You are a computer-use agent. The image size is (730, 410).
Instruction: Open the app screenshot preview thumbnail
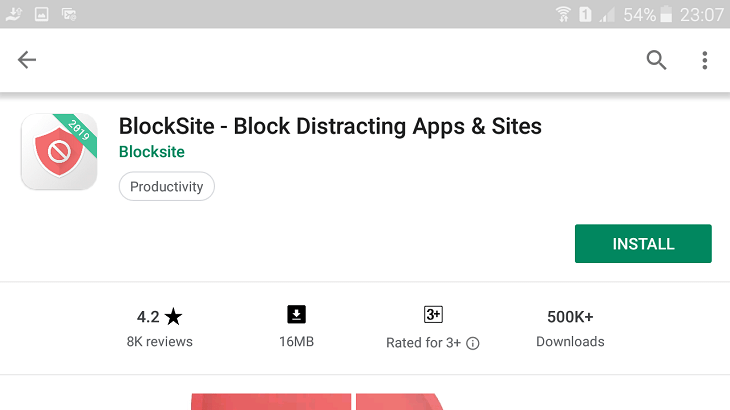[x=317, y=402]
